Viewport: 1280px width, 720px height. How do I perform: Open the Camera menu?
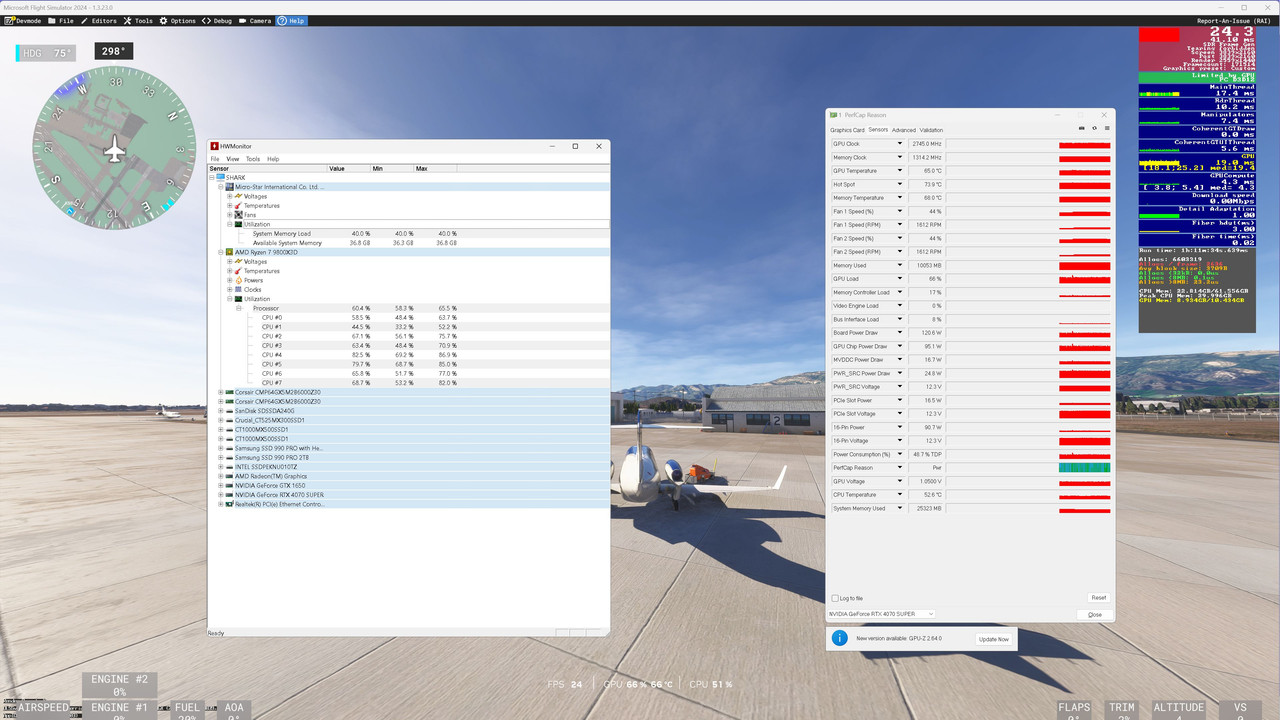pyautogui.click(x=255, y=20)
